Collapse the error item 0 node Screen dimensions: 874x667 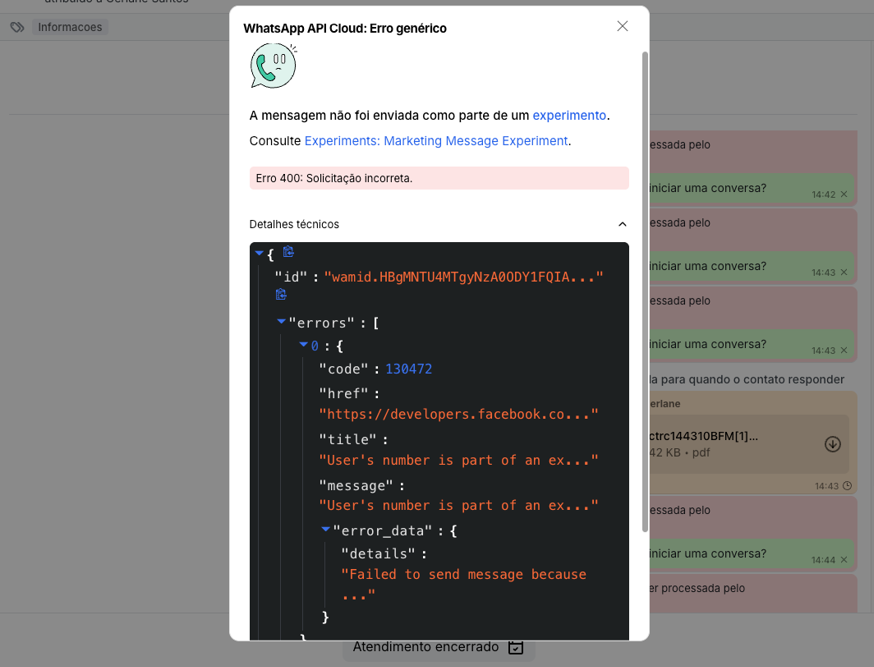coord(303,345)
